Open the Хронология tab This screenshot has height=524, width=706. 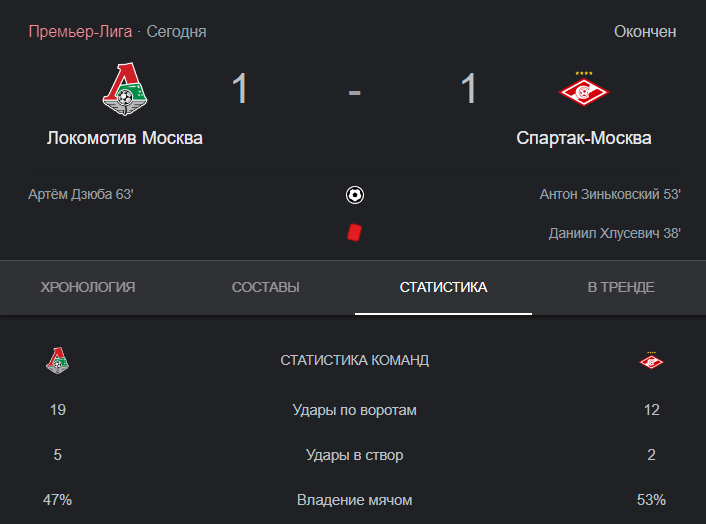[x=88, y=287]
